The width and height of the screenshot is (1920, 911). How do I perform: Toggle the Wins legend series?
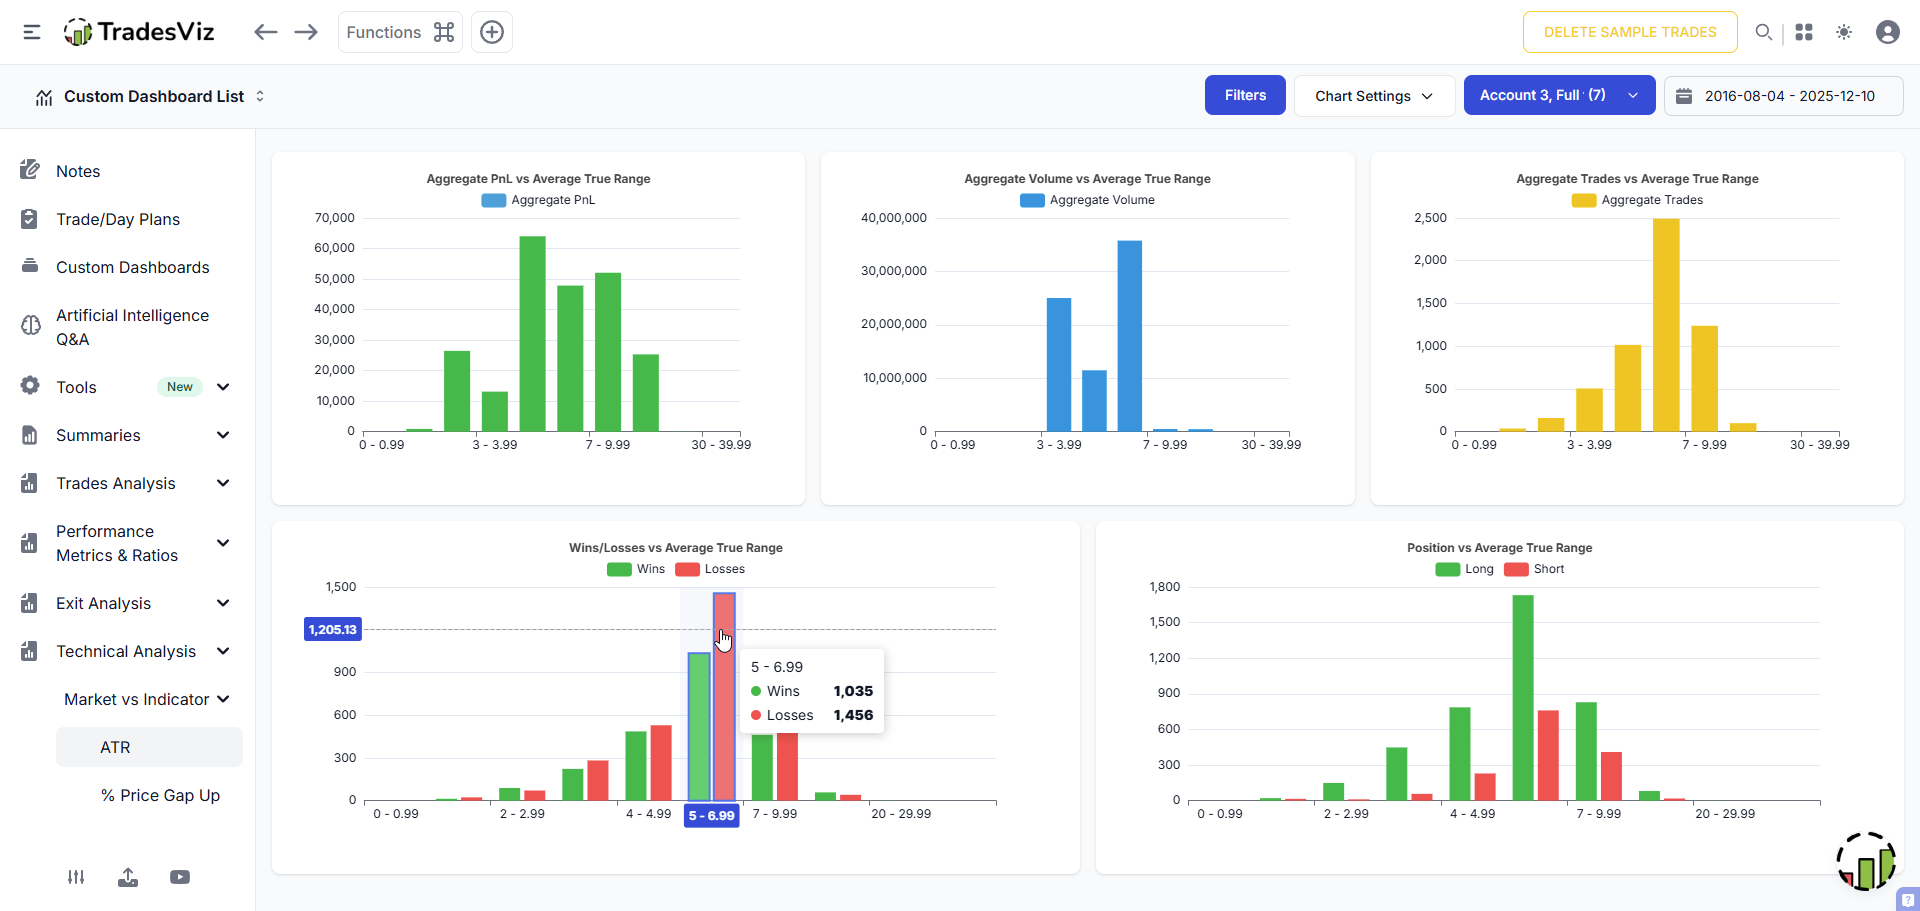(x=636, y=569)
